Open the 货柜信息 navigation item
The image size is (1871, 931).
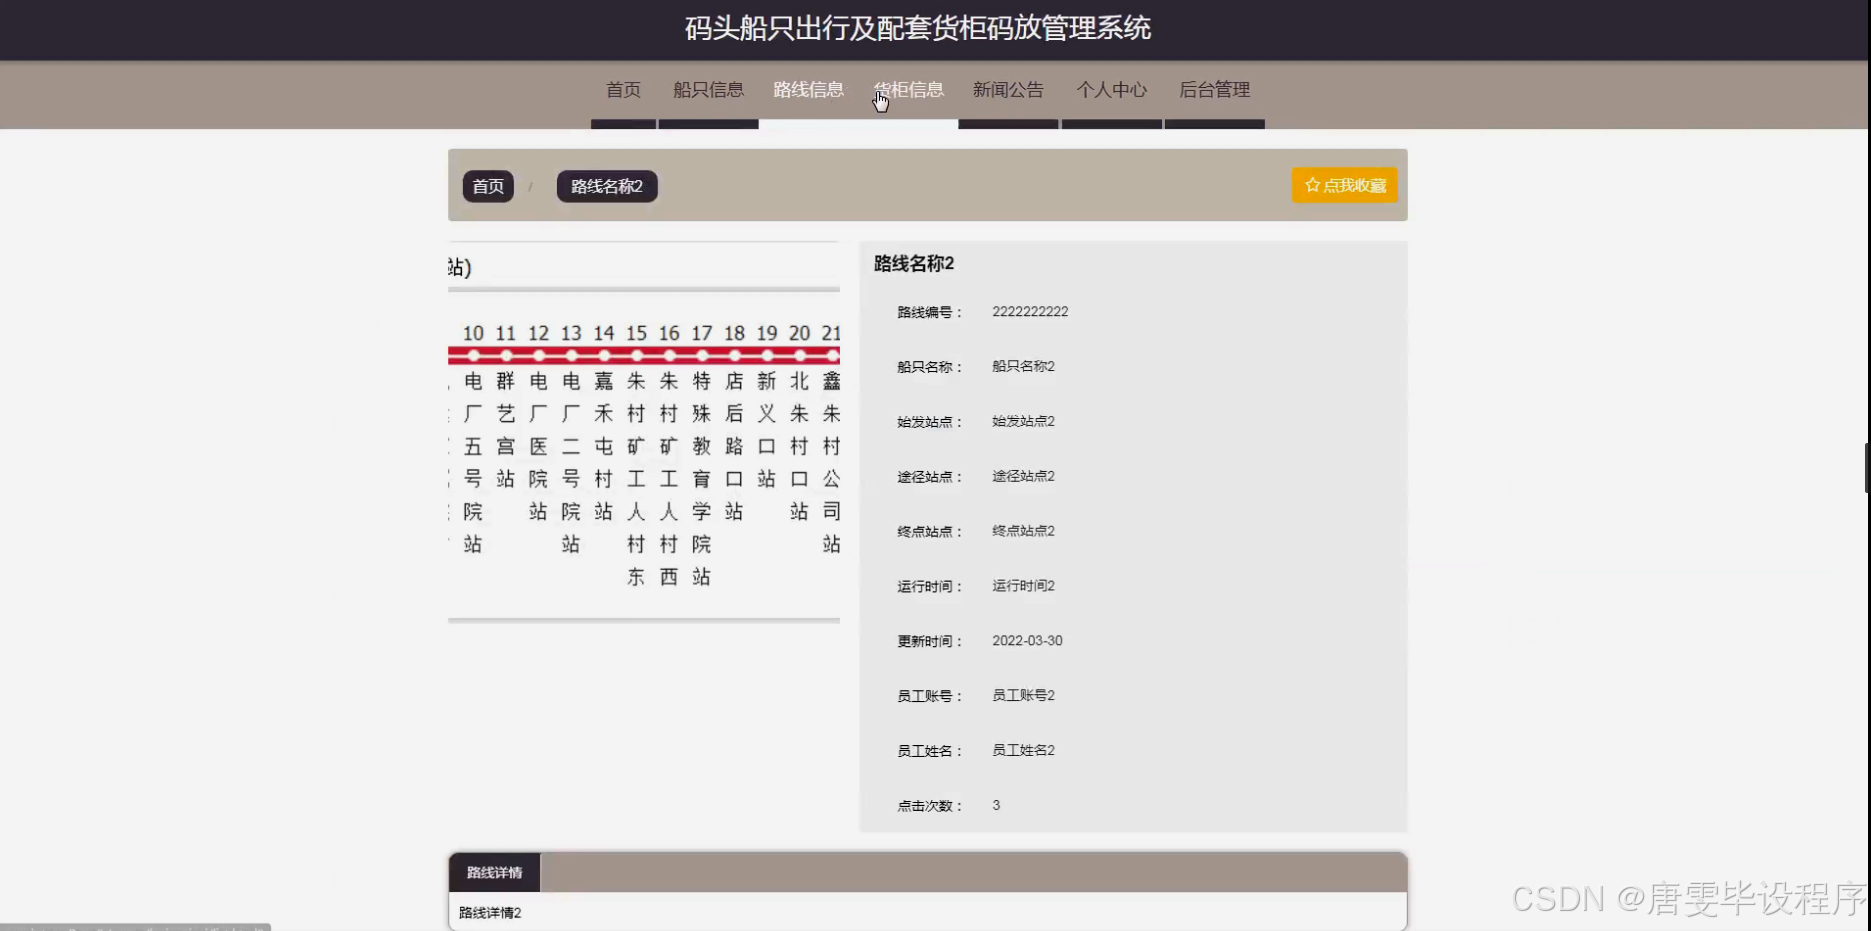pyautogui.click(x=908, y=90)
